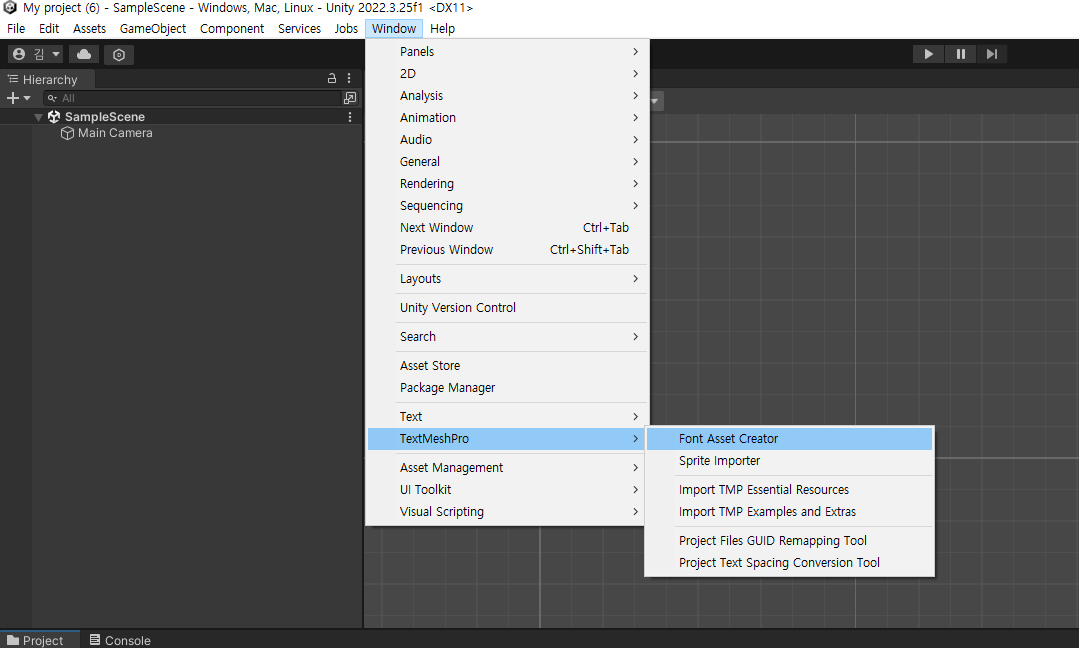Image resolution: width=1079 pixels, height=648 pixels.
Task: Open the Help menu
Action: tap(442, 28)
